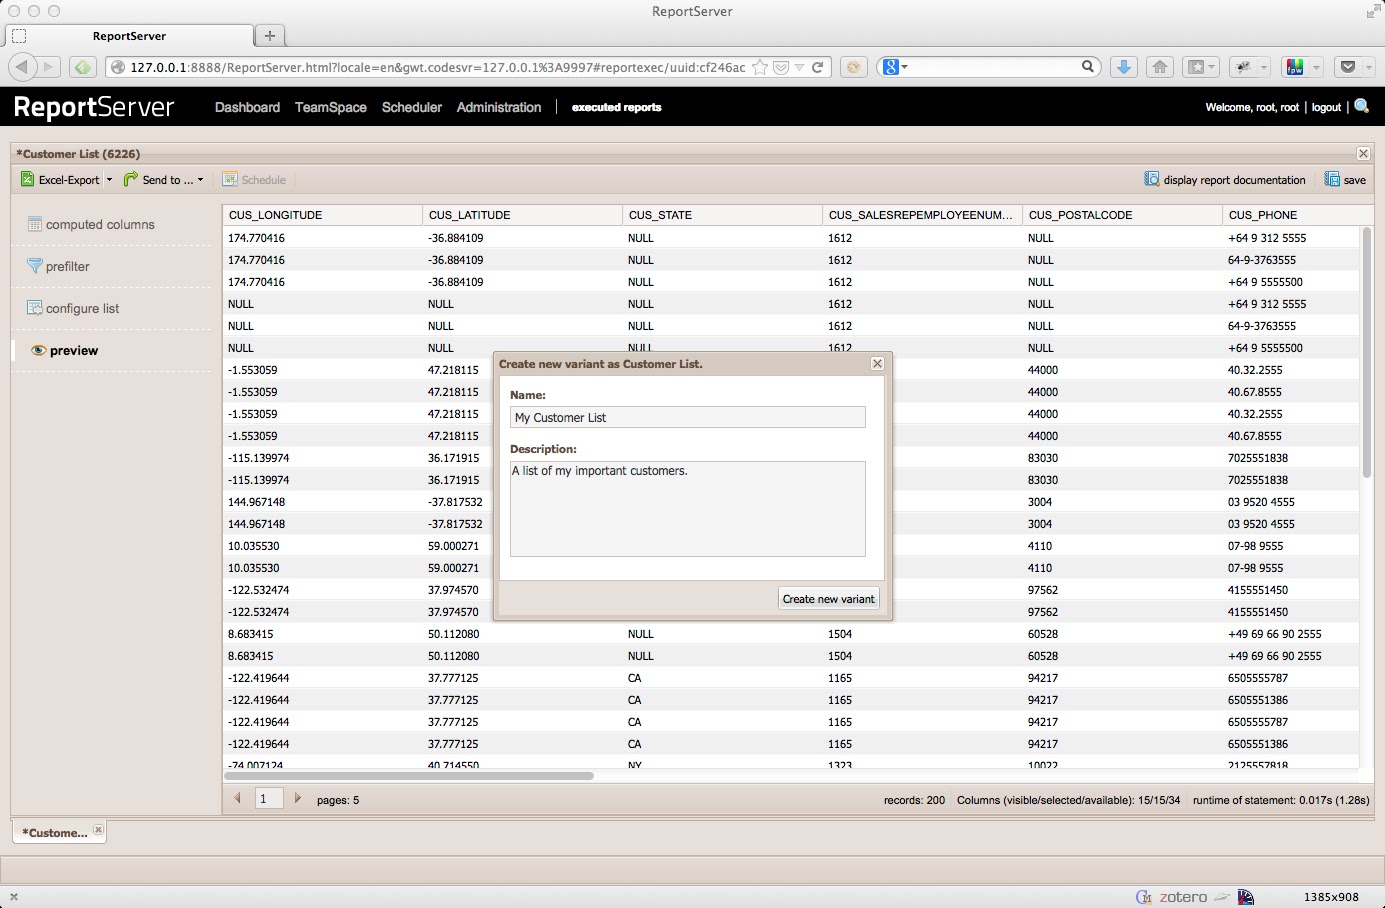Sort by CUS_LONGITUDE column header
The width and height of the screenshot is (1385, 908).
tap(322, 215)
